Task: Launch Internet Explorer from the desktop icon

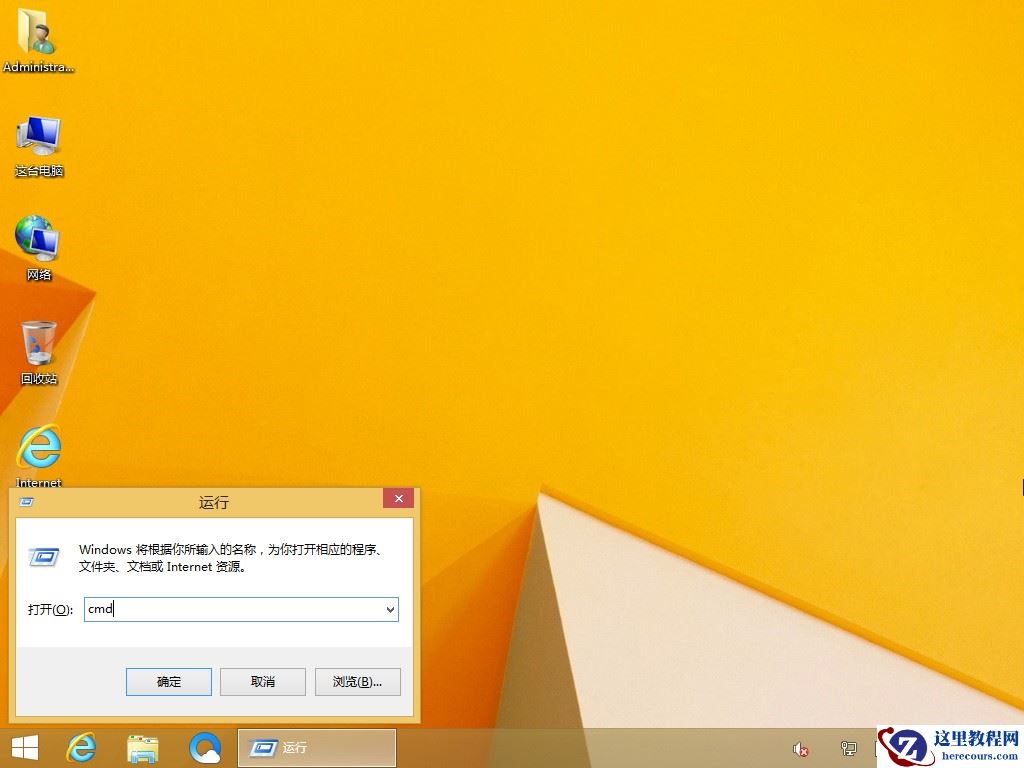Action: (38, 450)
